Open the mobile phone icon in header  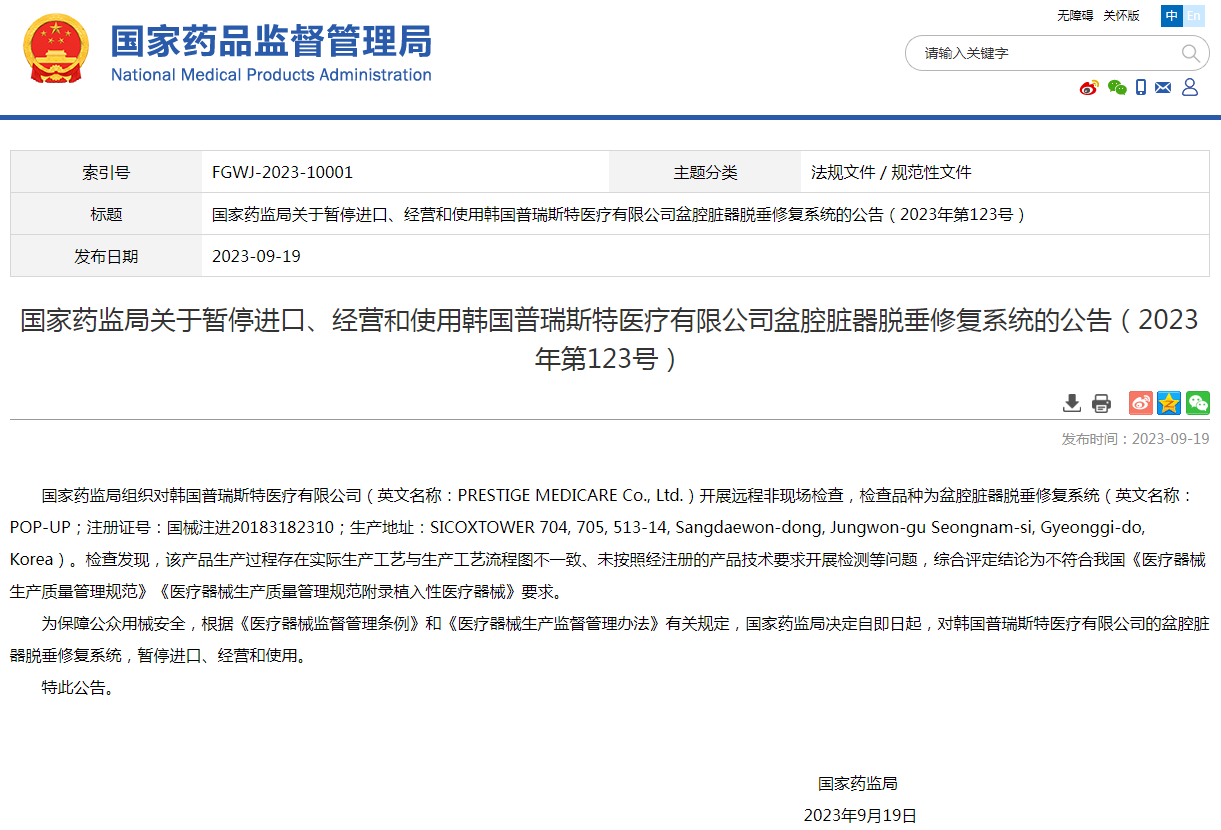(x=1141, y=88)
